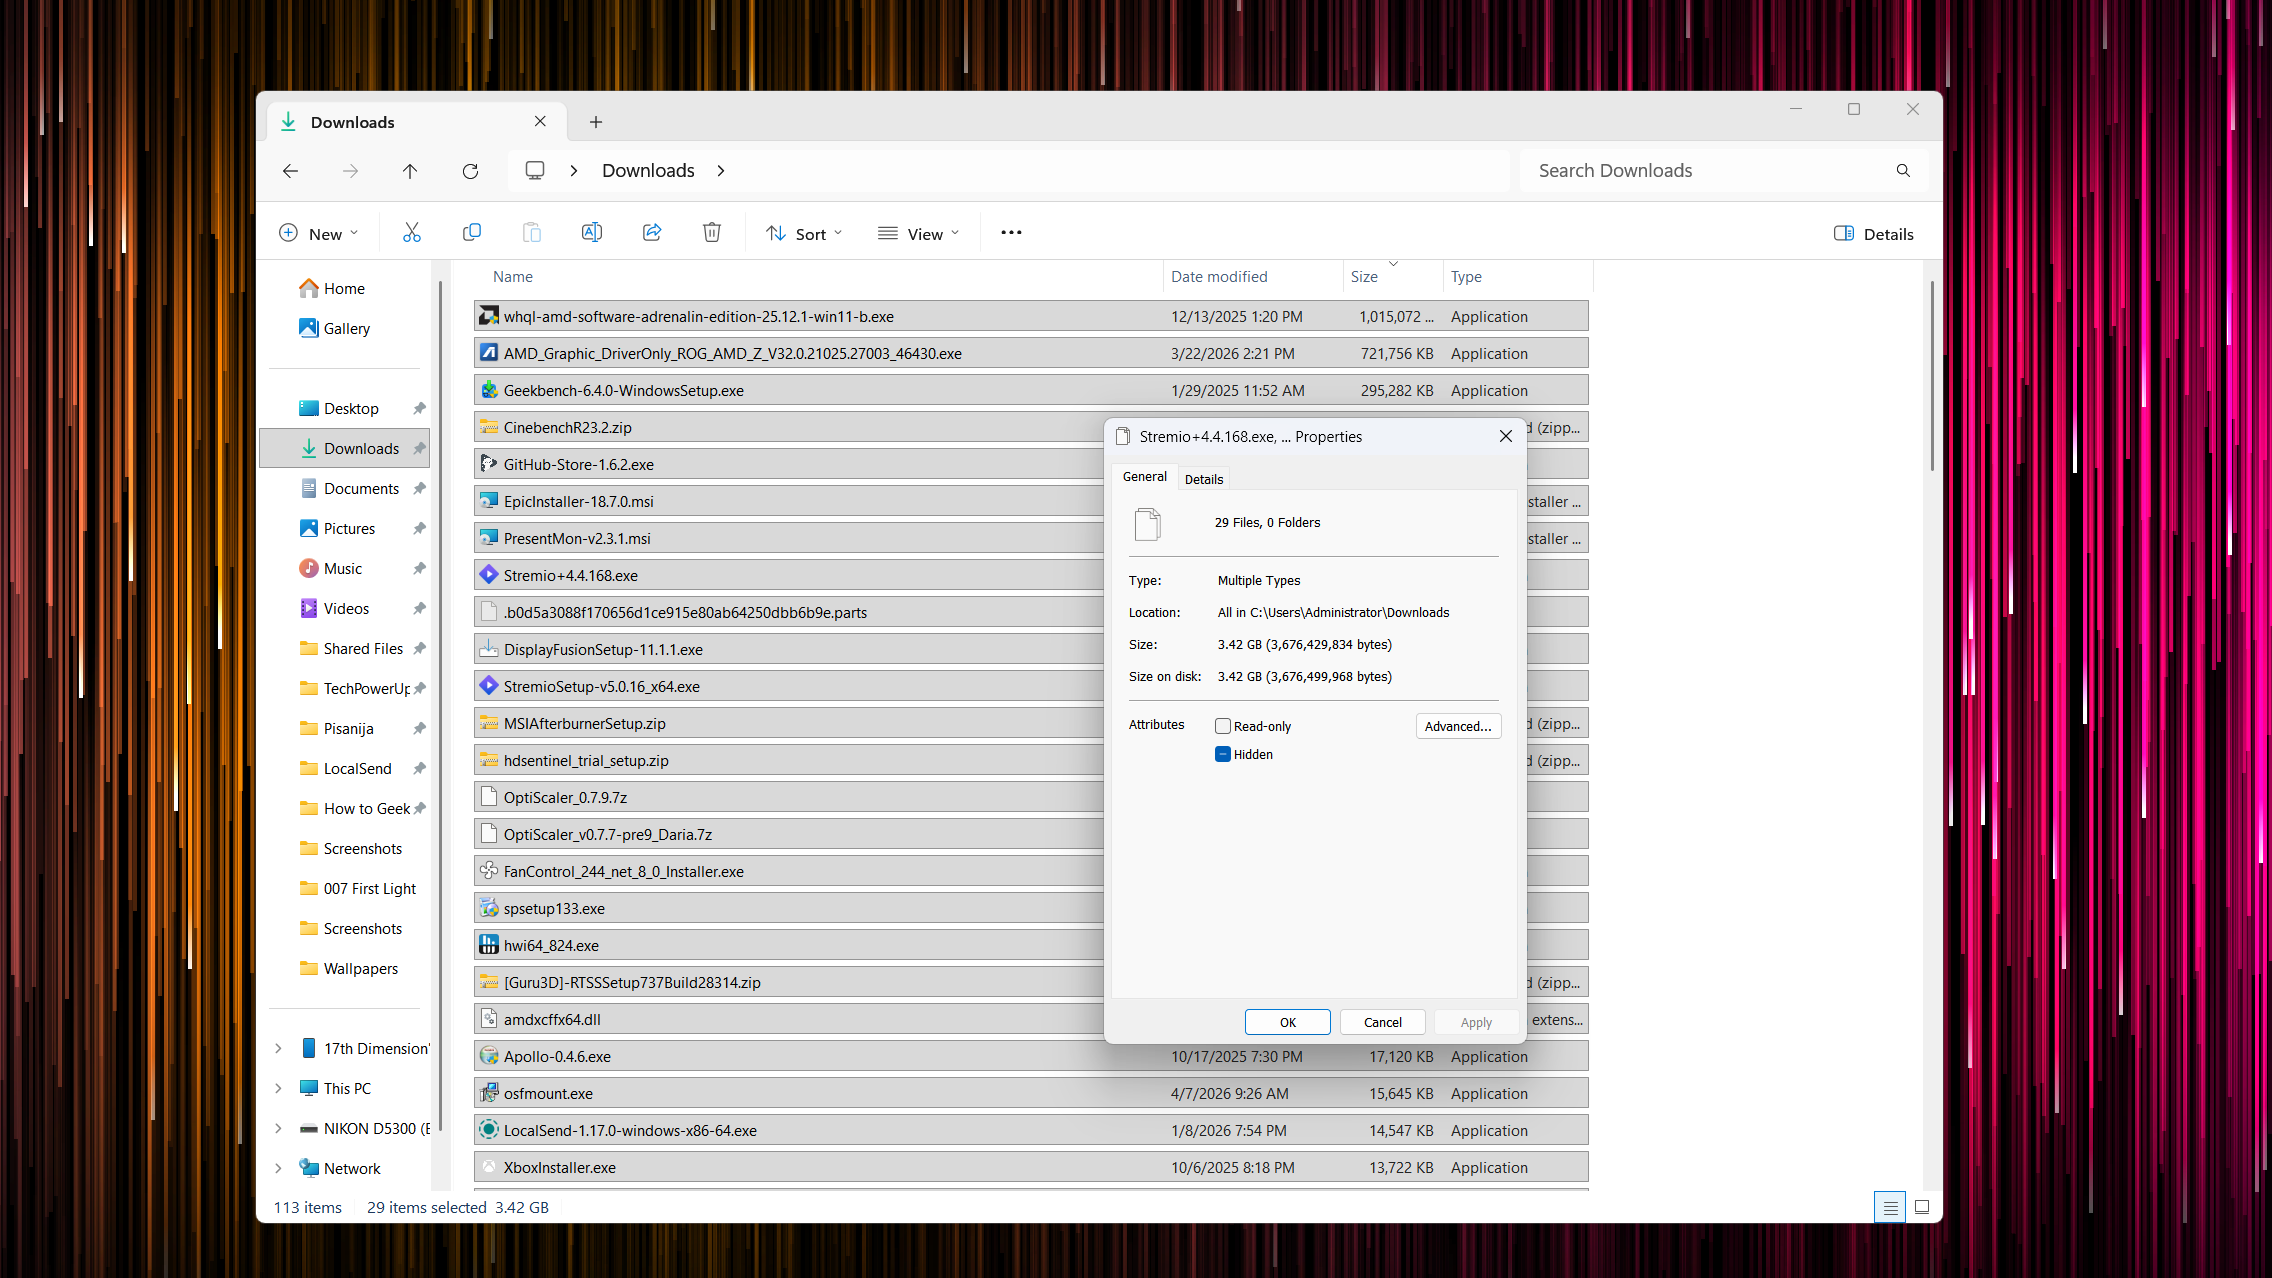Click the hwi64_824.exe file icon
Screen dimensions: 2272x1278
point(488,945)
